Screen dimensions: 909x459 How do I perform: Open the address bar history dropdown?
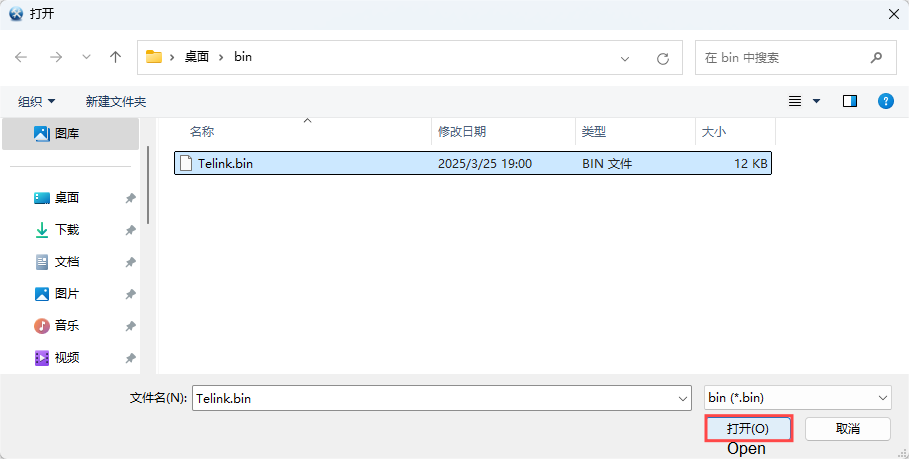(x=625, y=58)
